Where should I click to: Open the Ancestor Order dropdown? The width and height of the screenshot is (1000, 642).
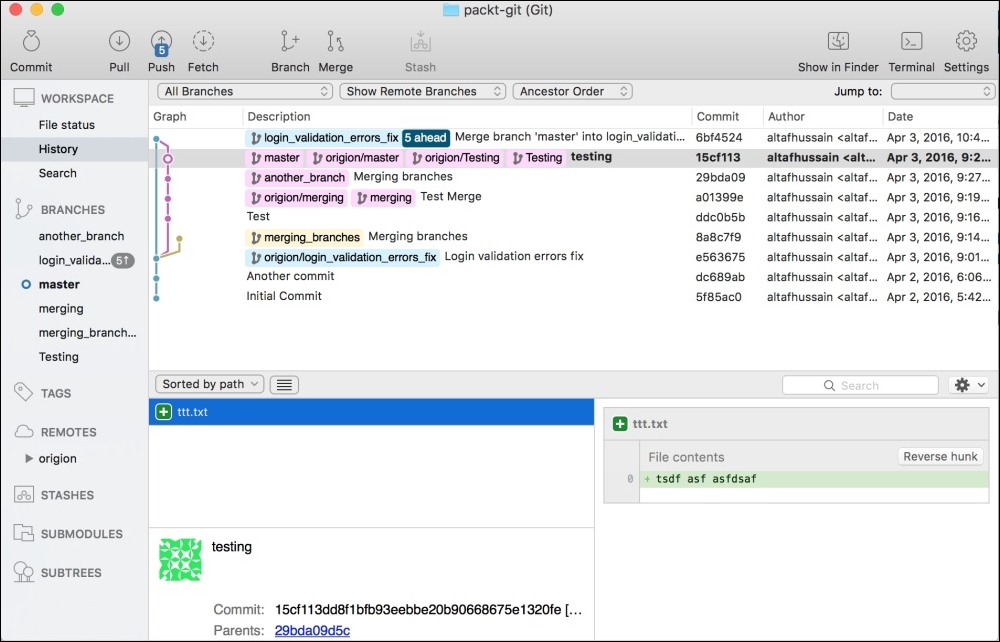[x=572, y=90]
